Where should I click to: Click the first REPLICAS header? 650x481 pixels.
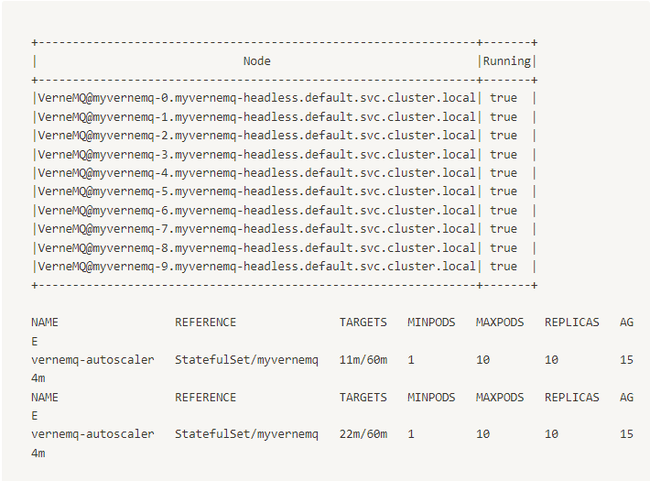click(x=572, y=322)
